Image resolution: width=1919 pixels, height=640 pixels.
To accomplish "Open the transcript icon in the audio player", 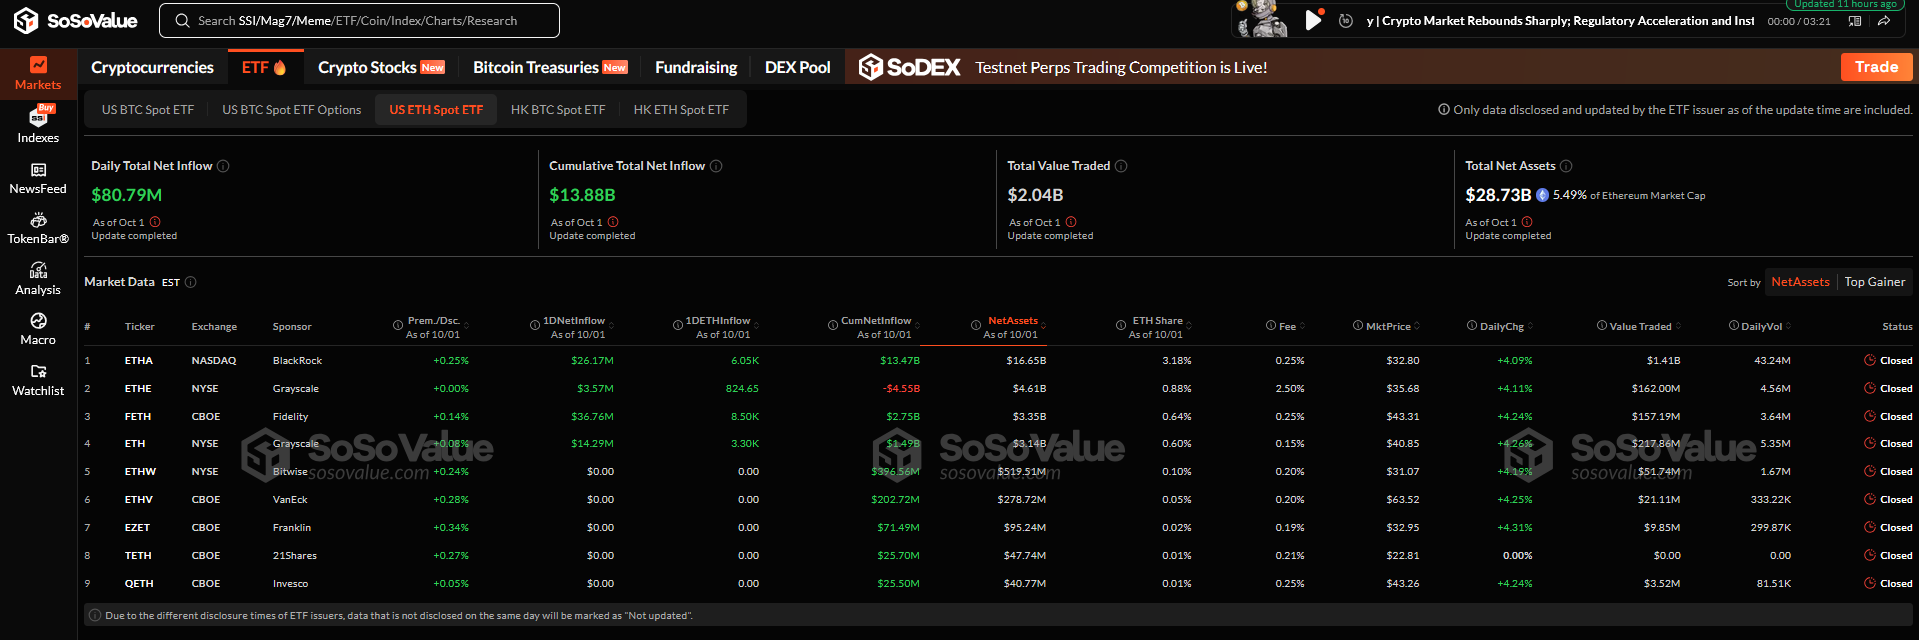I will click(x=1854, y=21).
